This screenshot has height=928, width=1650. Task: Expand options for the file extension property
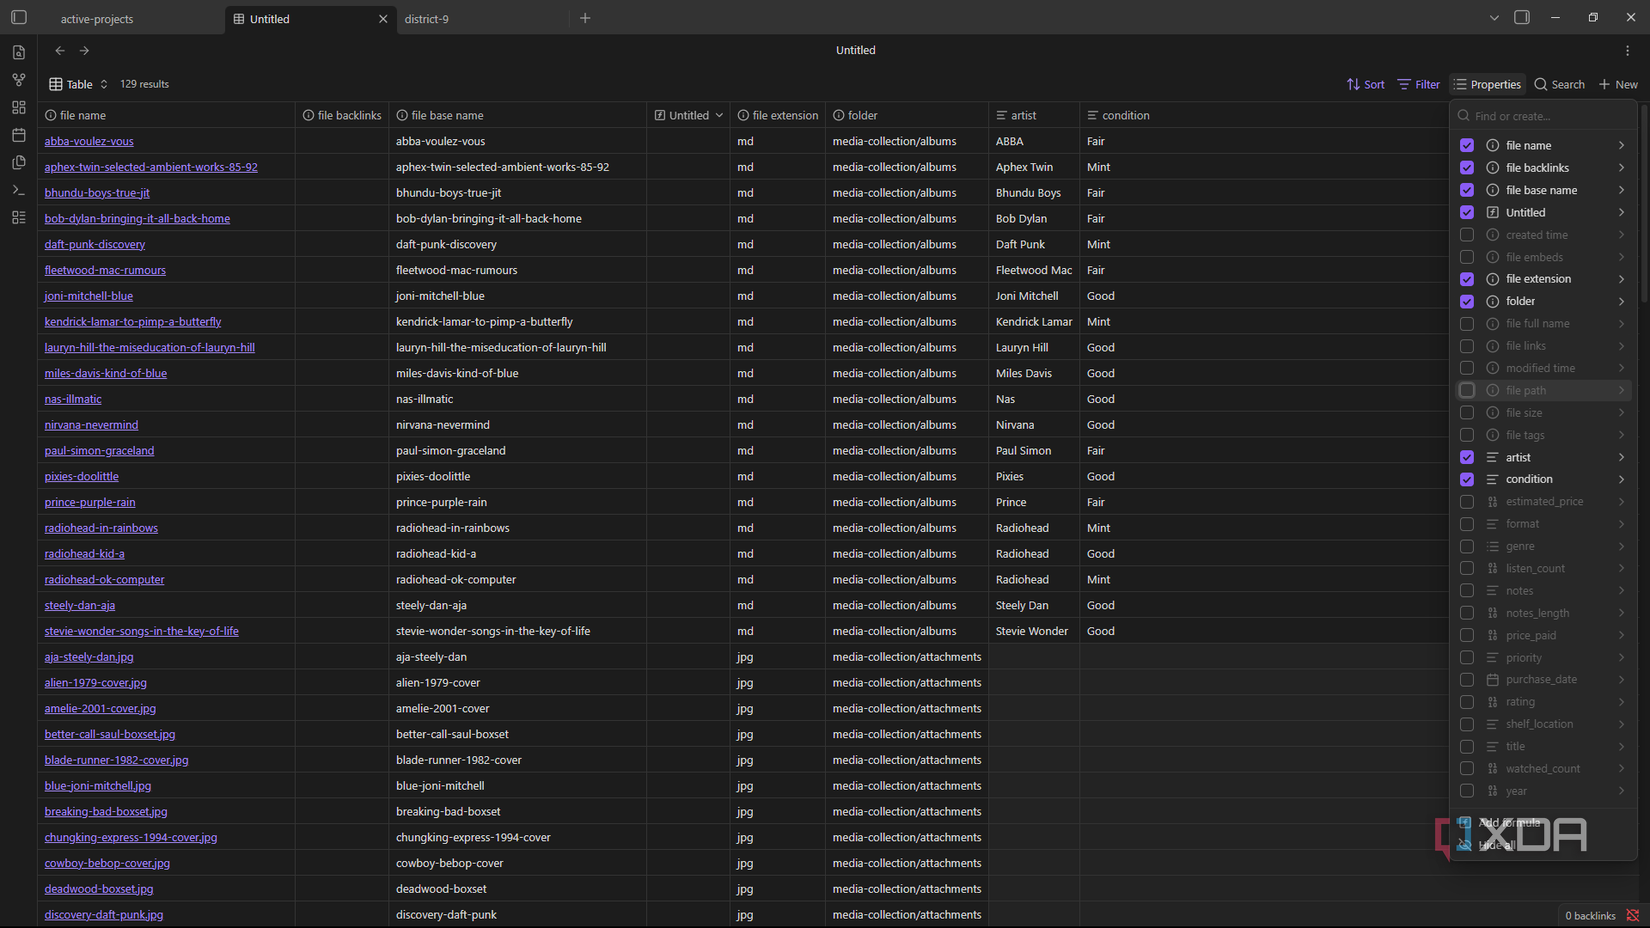click(1621, 279)
